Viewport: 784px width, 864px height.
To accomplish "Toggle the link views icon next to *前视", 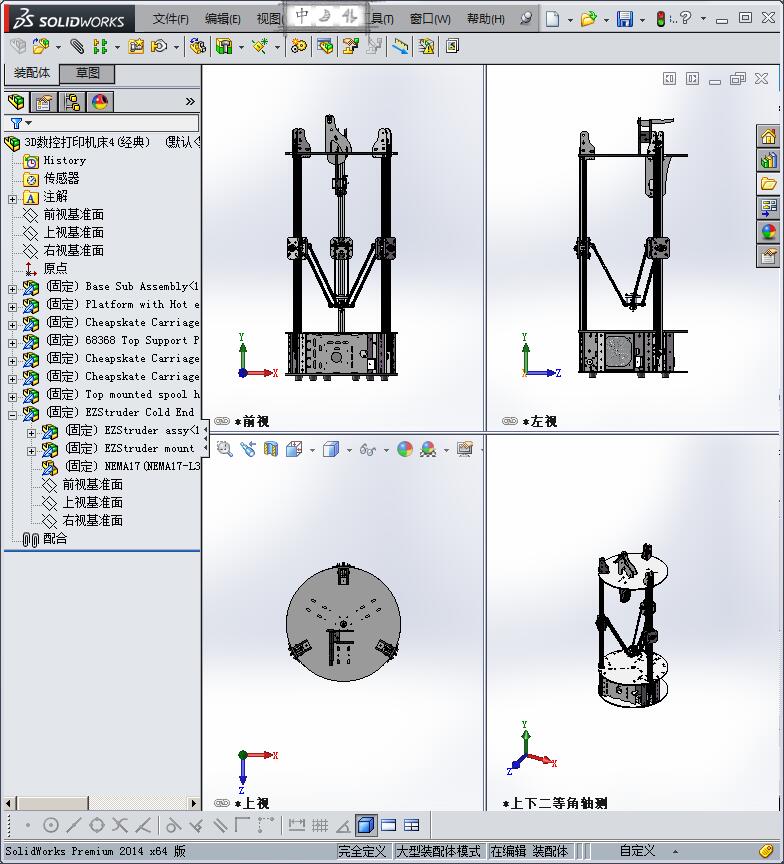I will (221, 422).
